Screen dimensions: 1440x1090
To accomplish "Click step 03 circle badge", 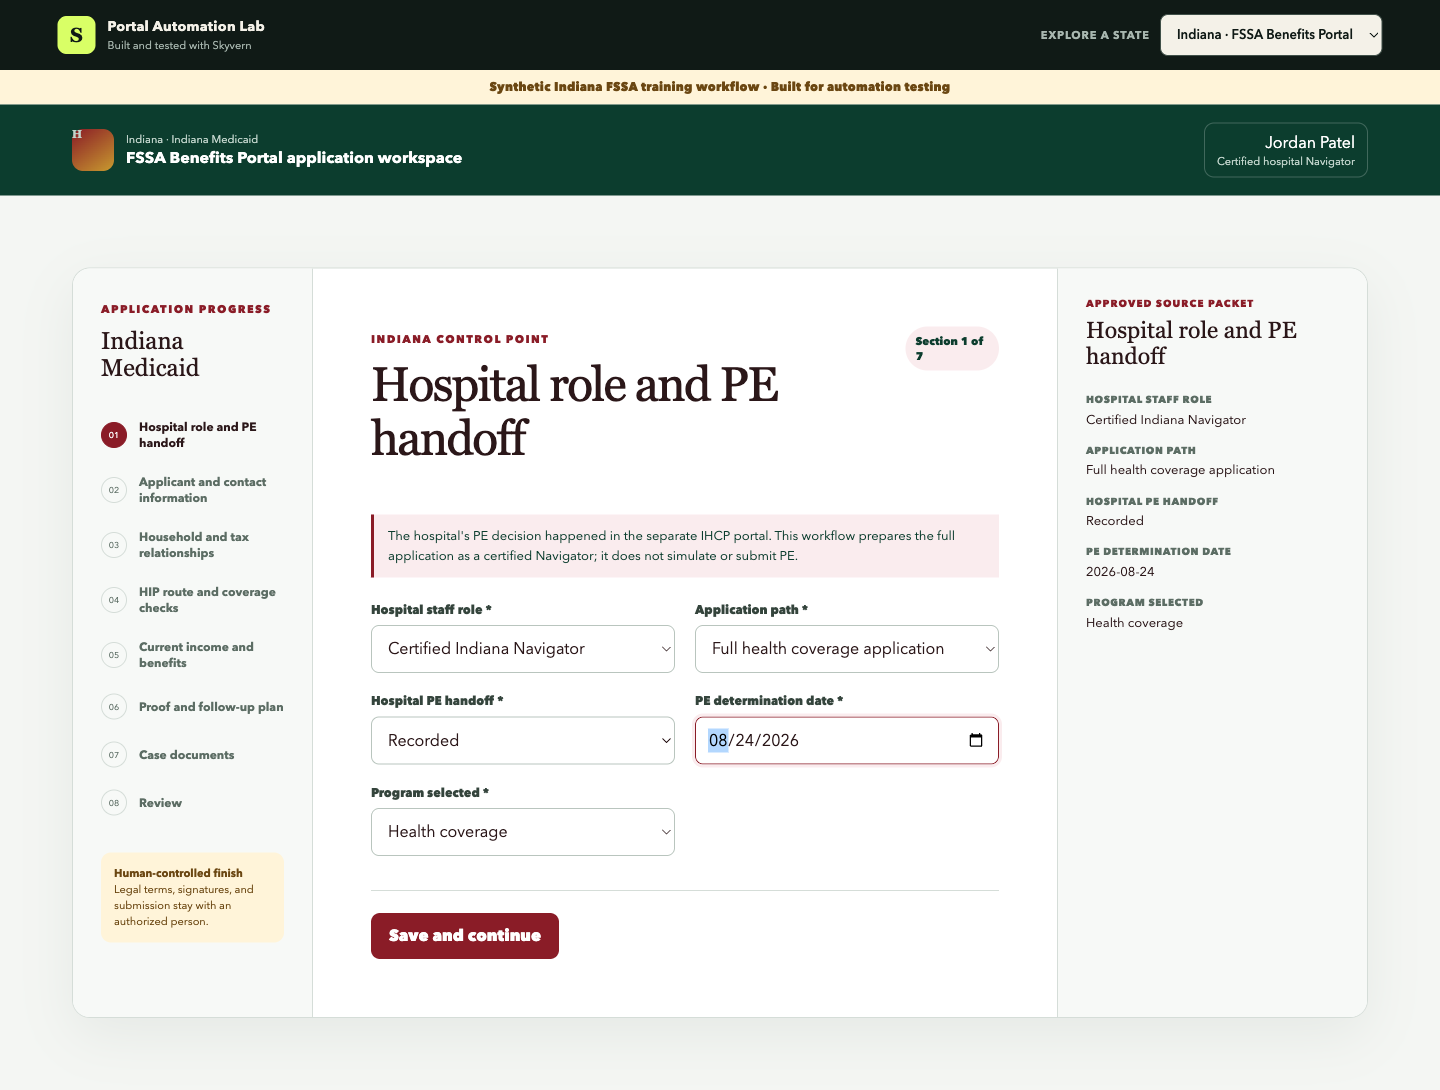I will [114, 545].
